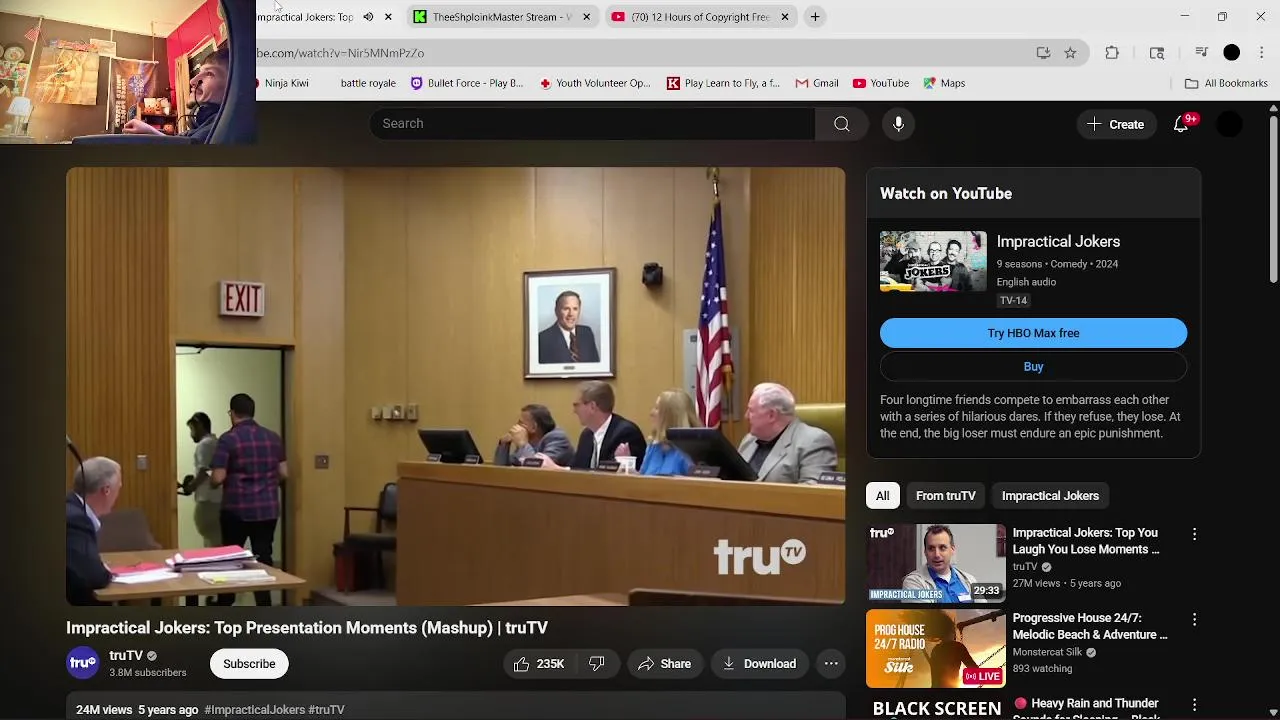
Task: Minimize the browser window
Action: pyautogui.click(x=1185, y=17)
